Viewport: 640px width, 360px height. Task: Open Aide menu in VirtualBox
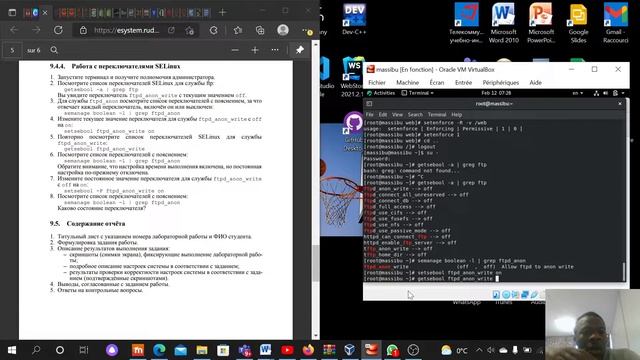(536, 82)
